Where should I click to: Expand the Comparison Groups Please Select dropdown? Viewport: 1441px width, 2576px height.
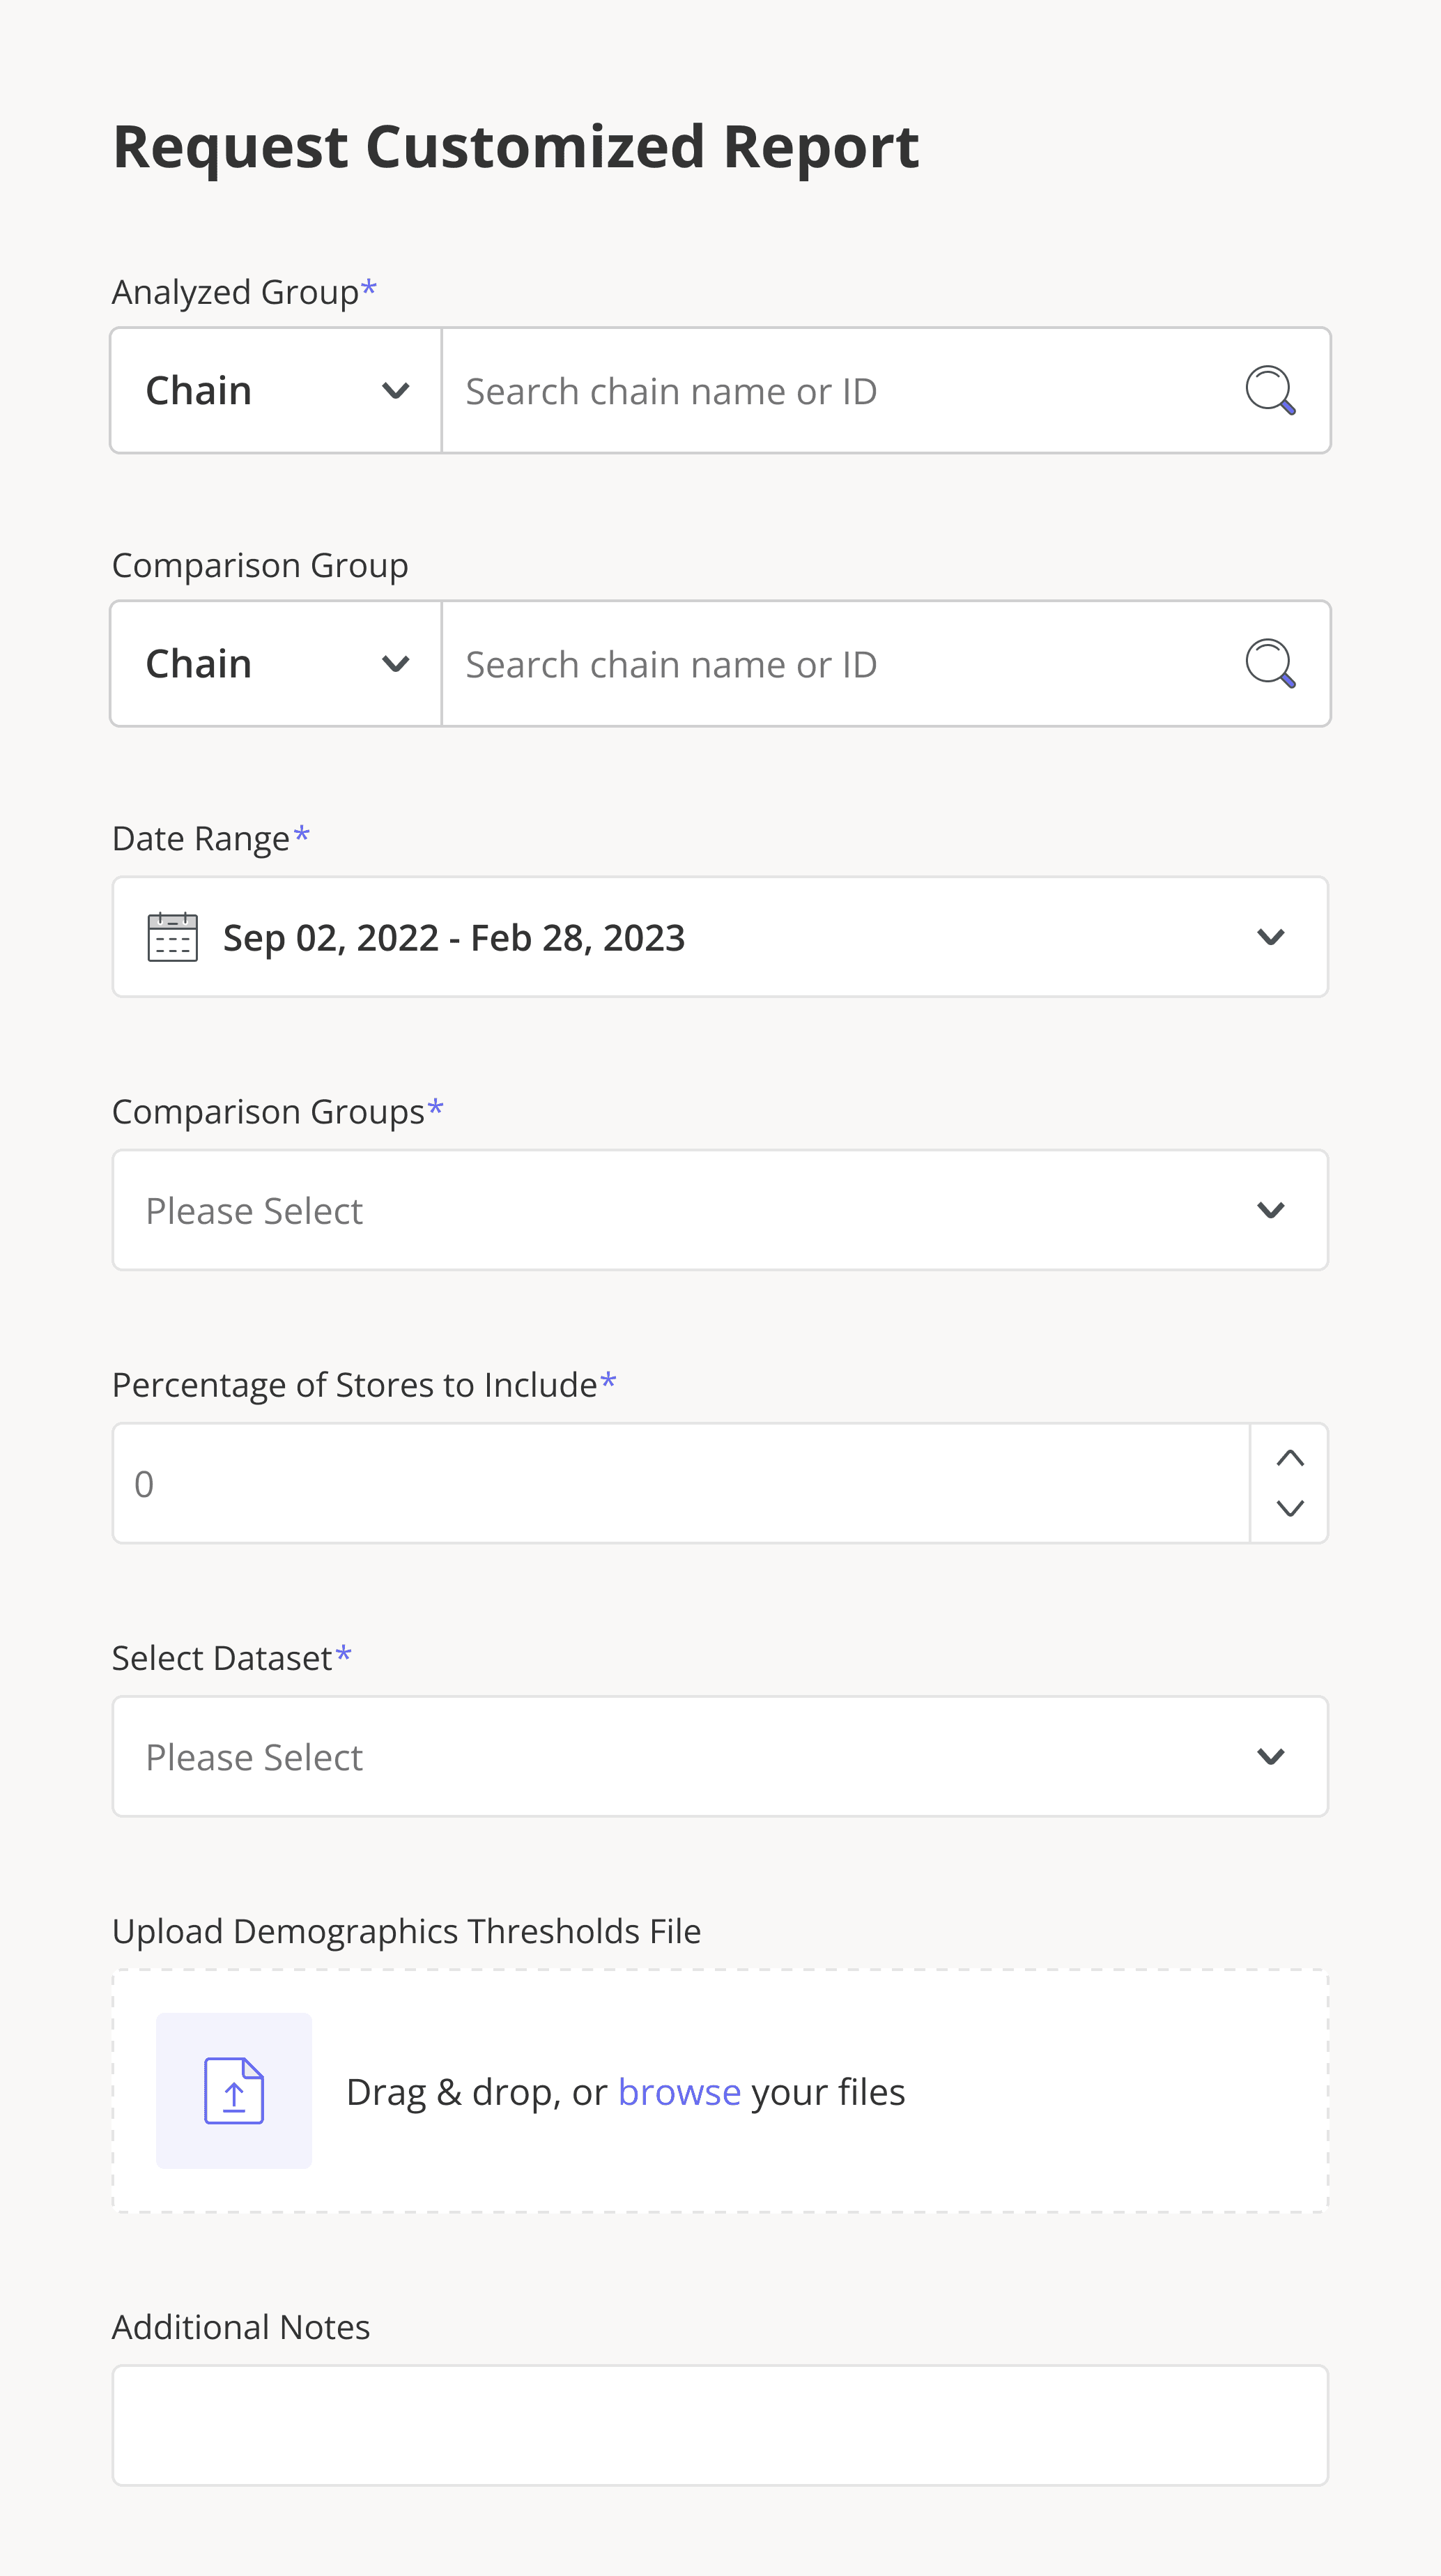(720, 1210)
